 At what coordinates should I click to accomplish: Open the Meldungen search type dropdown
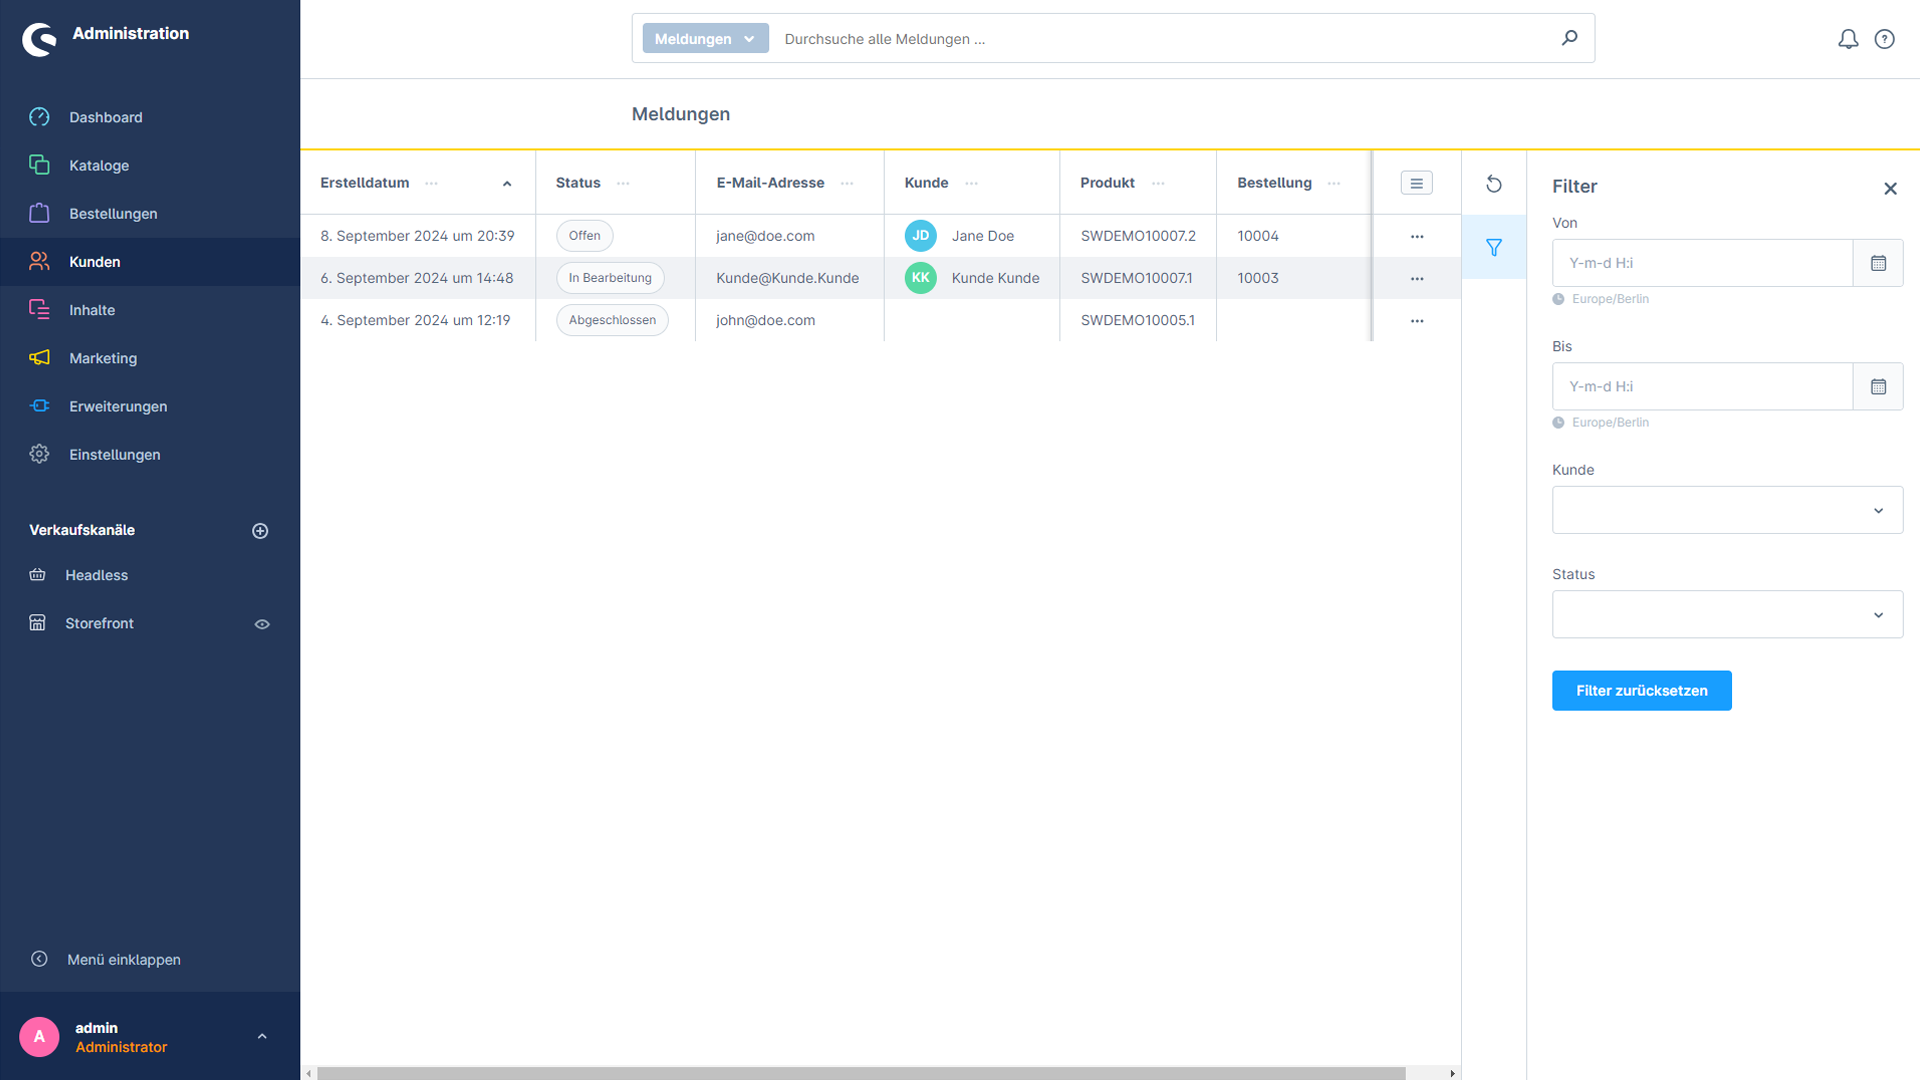point(705,38)
